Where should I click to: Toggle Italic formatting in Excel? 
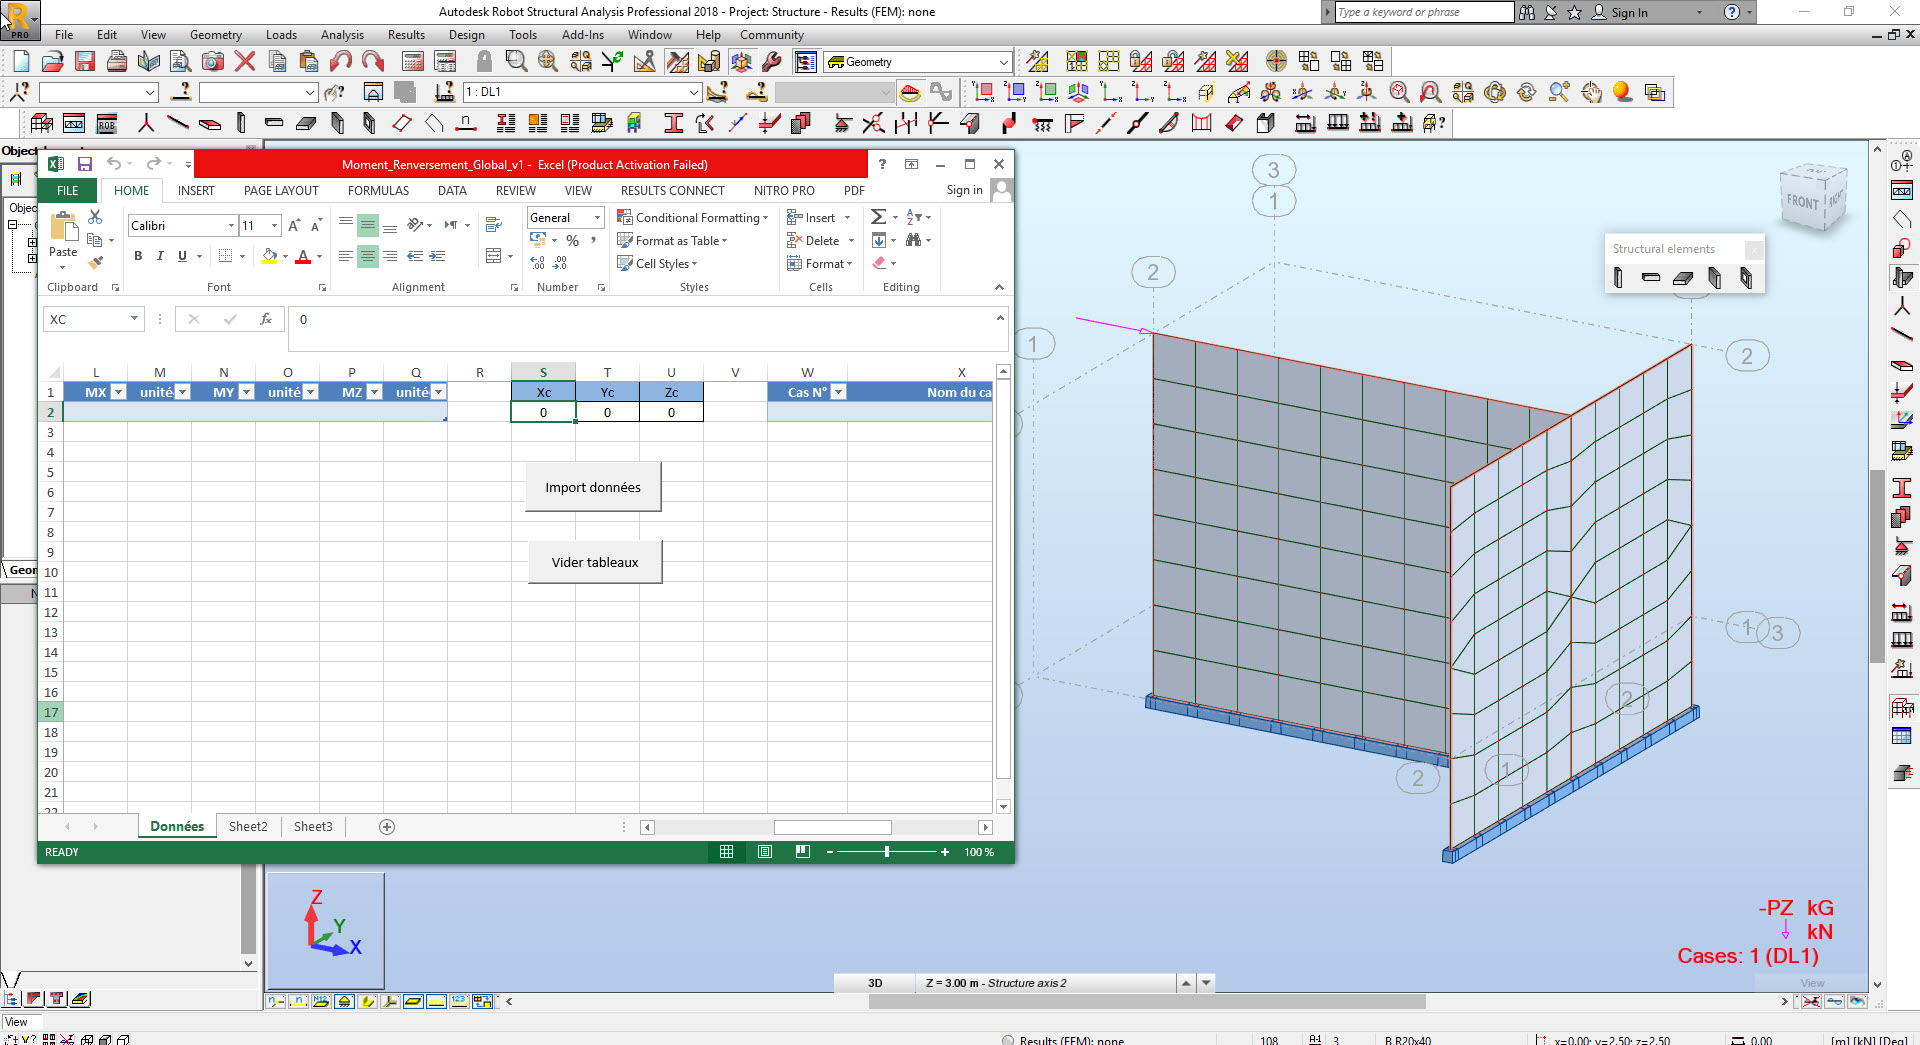pos(160,256)
